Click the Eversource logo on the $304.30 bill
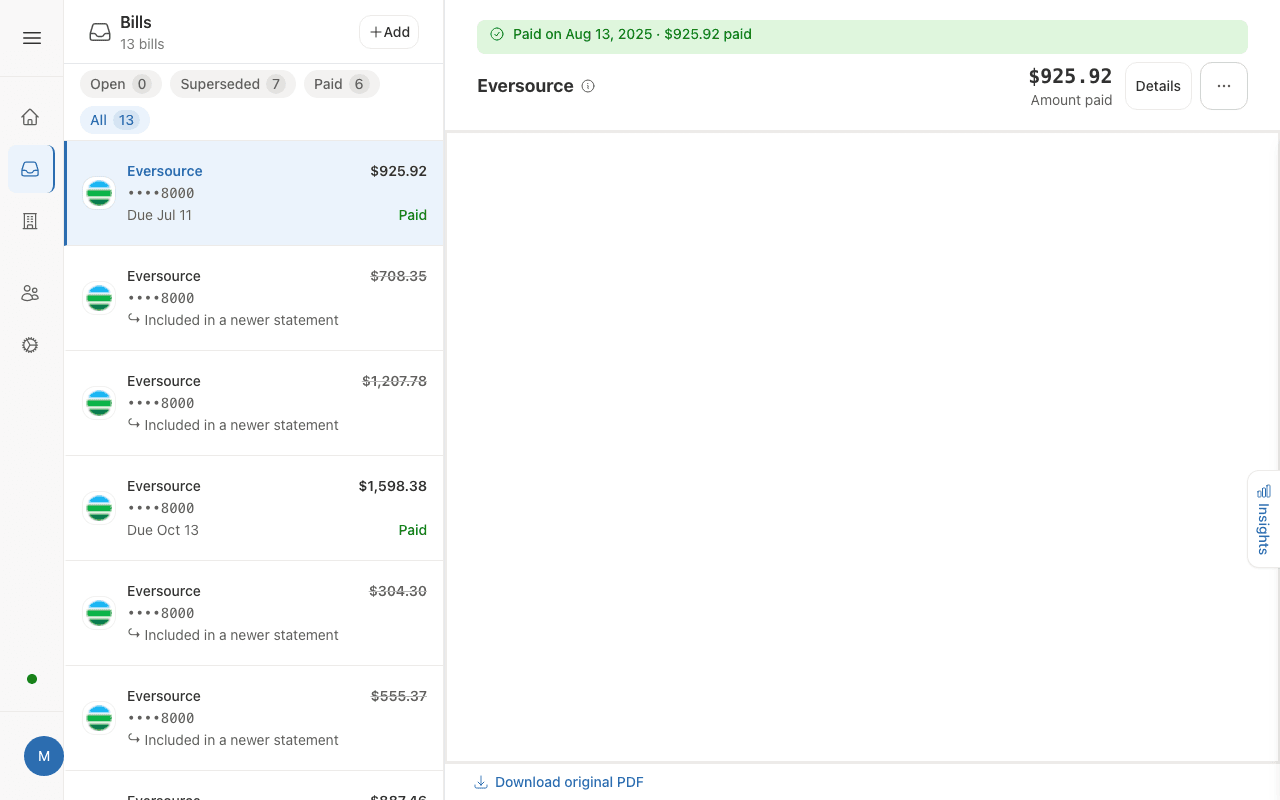 click(x=99, y=613)
